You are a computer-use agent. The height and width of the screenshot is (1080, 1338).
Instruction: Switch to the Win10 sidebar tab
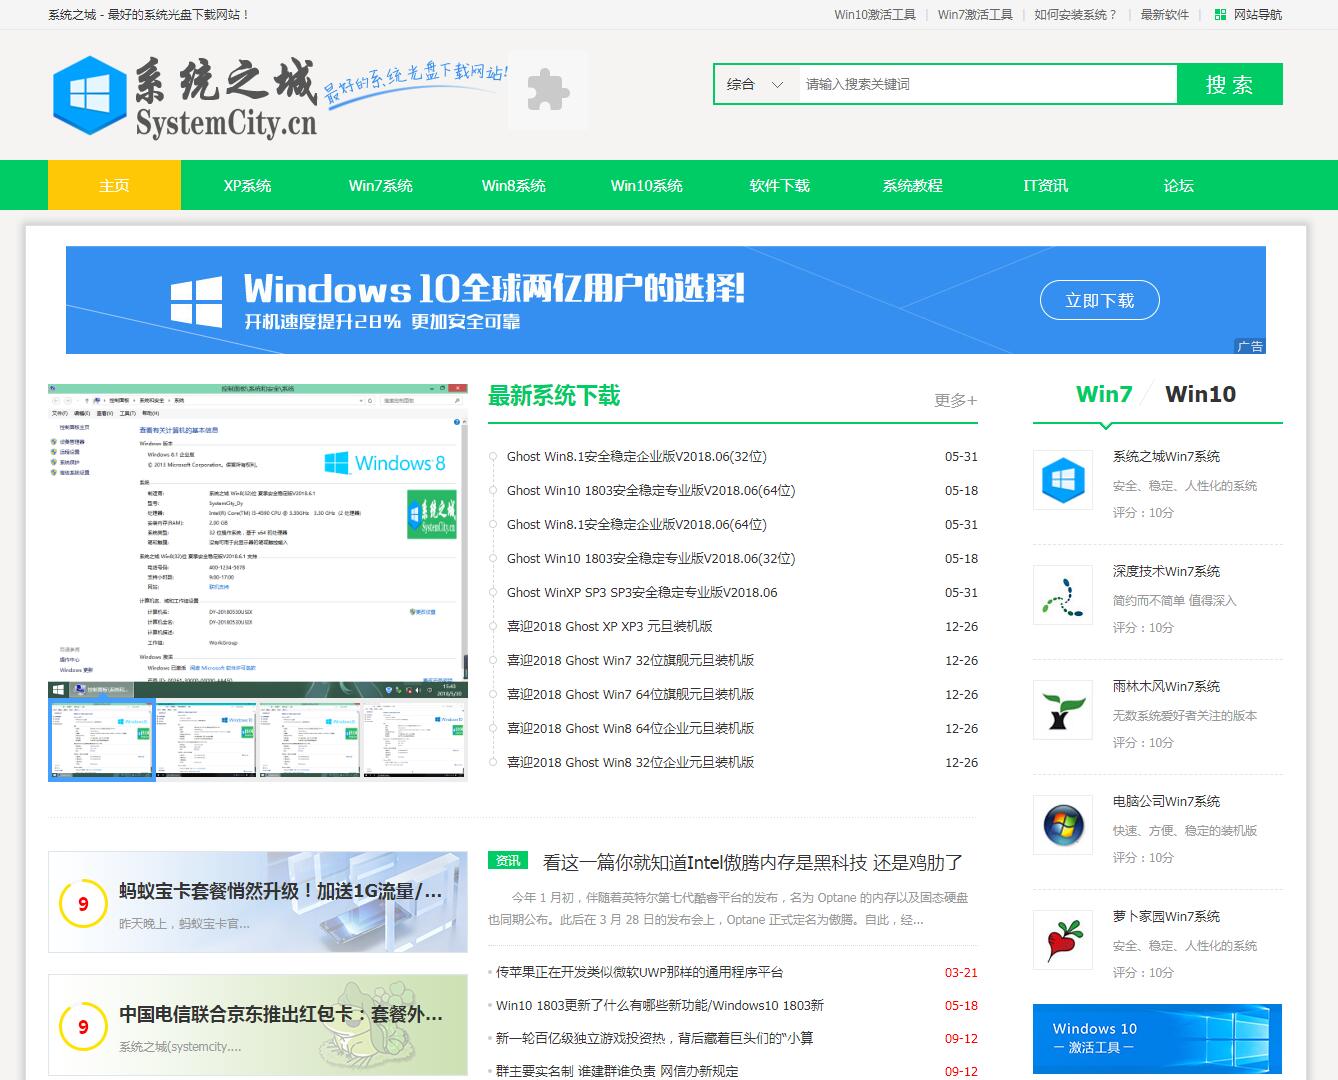click(1200, 394)
